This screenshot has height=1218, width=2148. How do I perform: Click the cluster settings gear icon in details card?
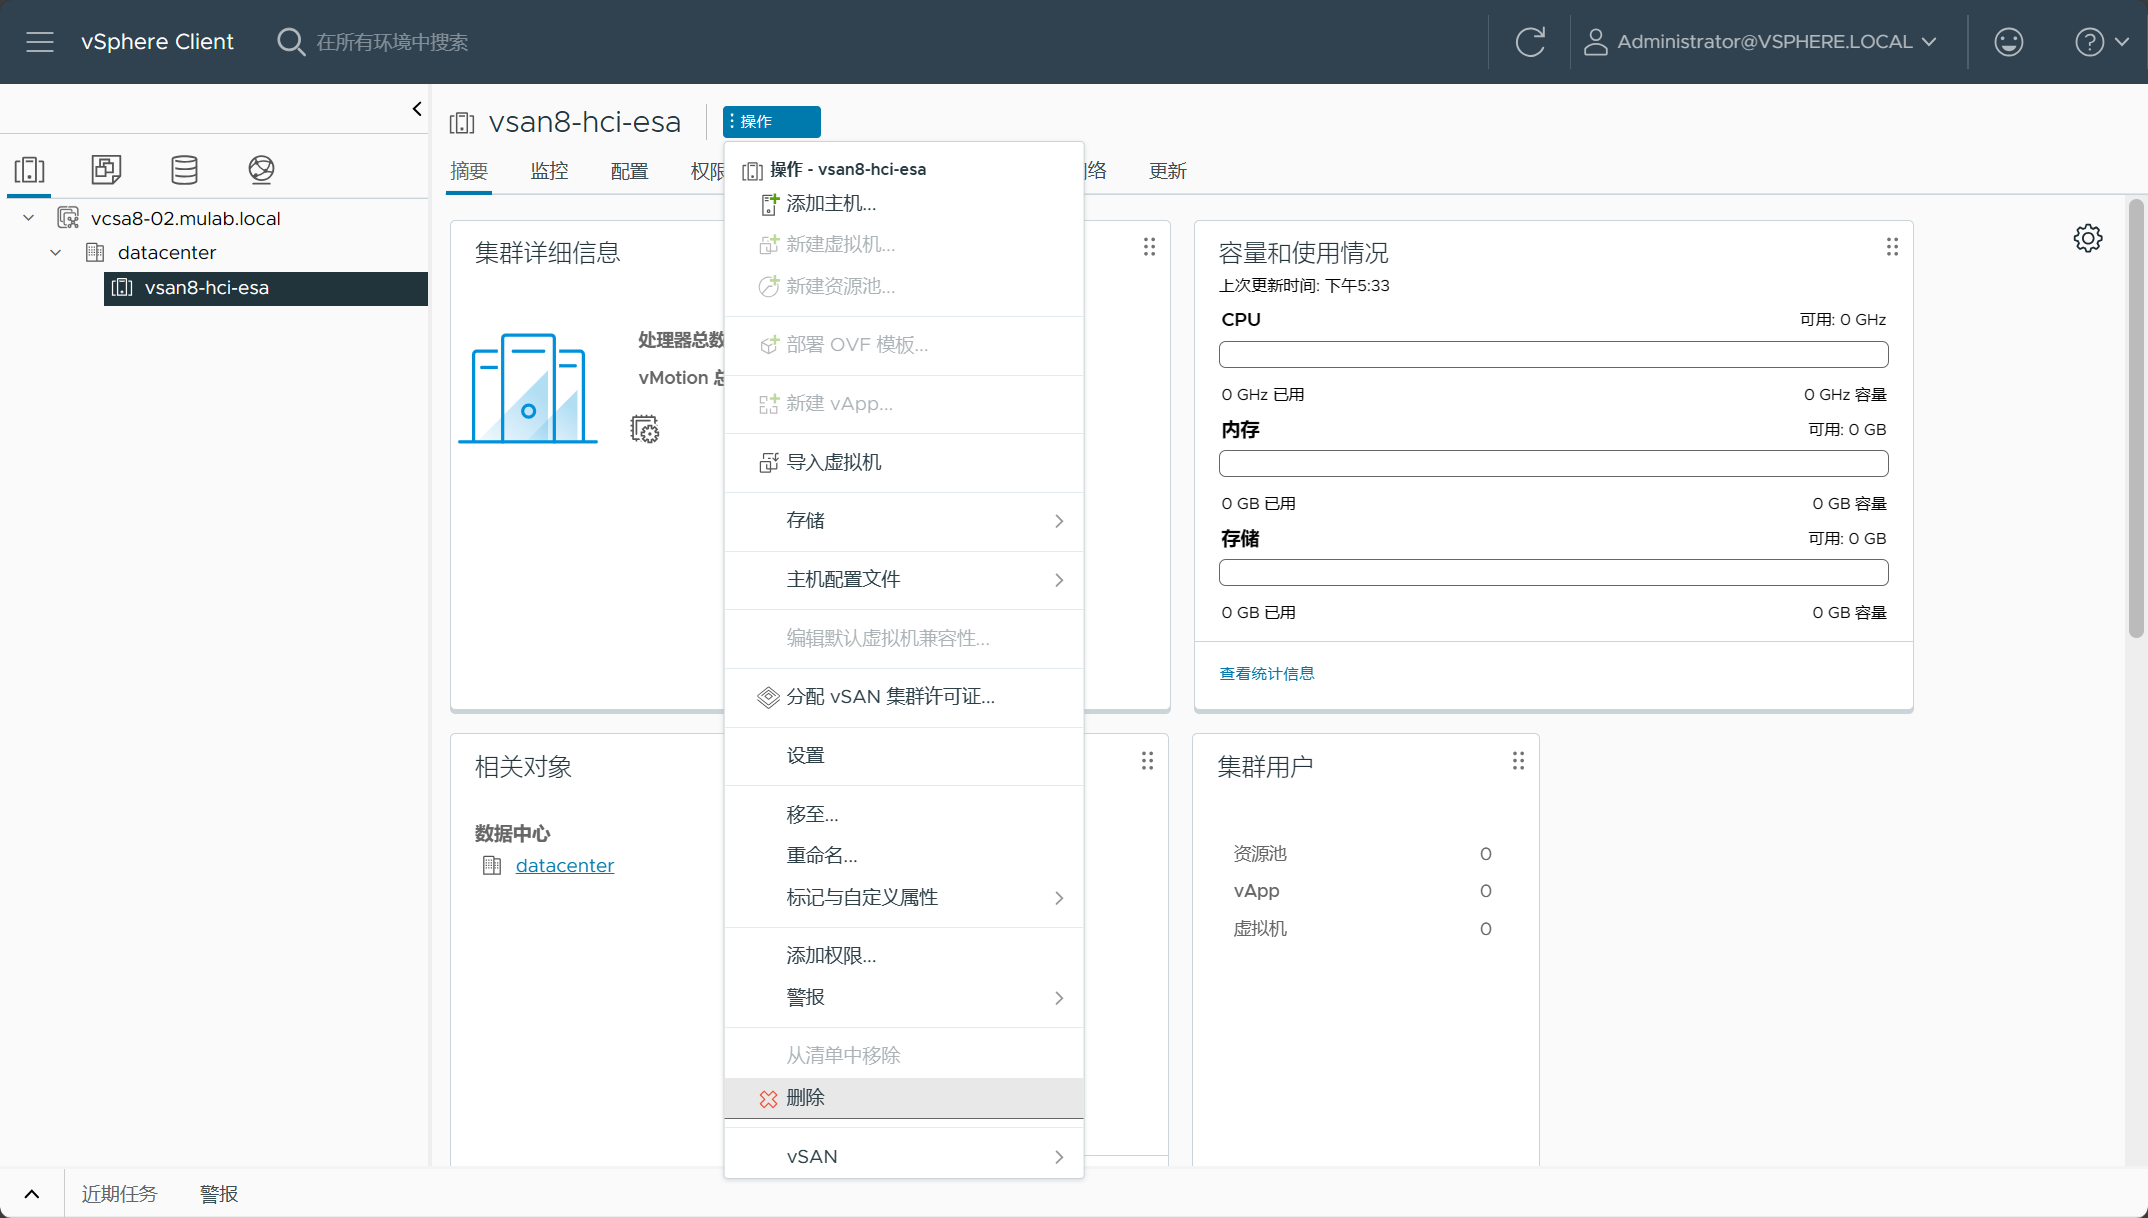[x=645, y=430]
